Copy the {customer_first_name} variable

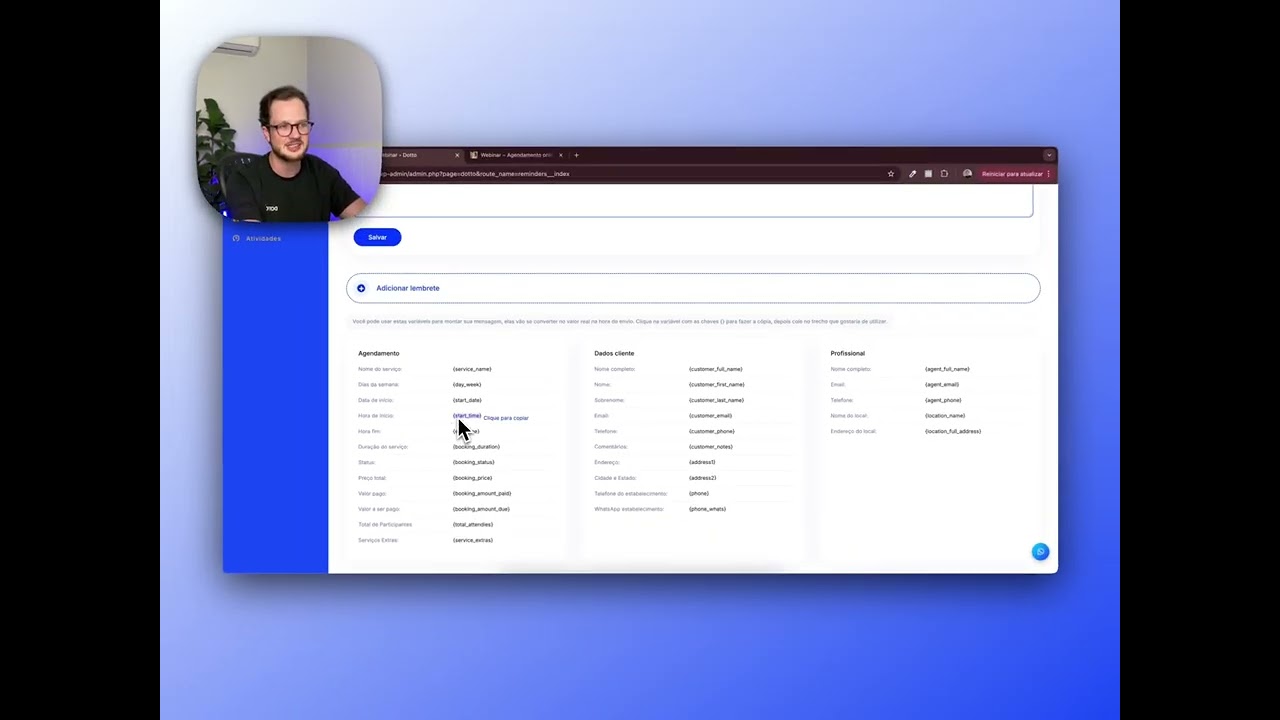[716, 384]
